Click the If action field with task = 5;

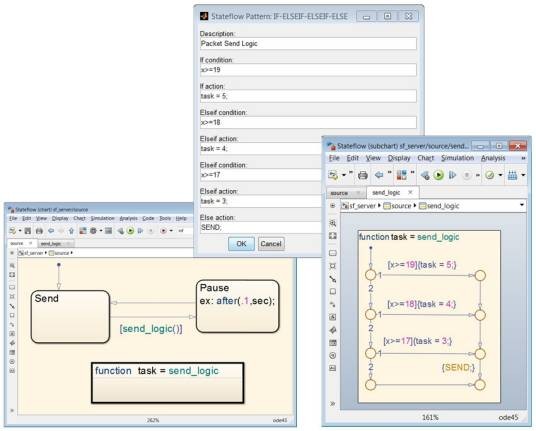pos(308,96)
